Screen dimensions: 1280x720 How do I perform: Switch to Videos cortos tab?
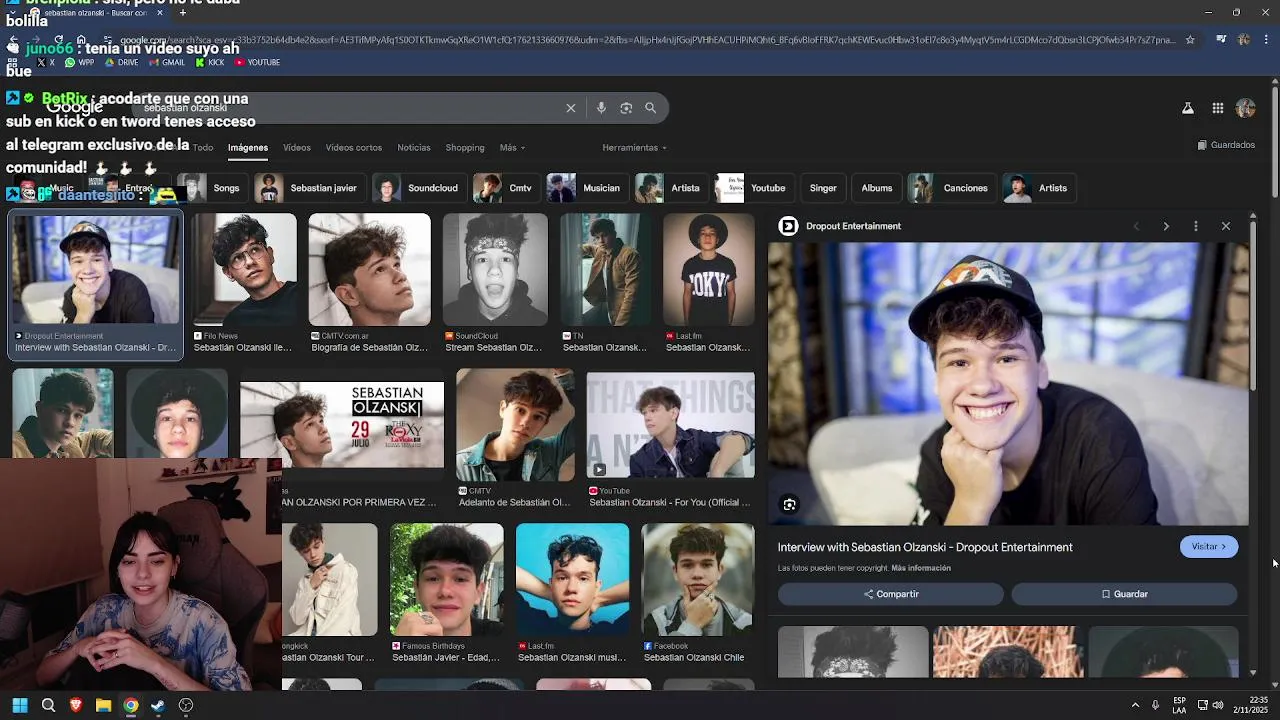[x=354, y=147]
